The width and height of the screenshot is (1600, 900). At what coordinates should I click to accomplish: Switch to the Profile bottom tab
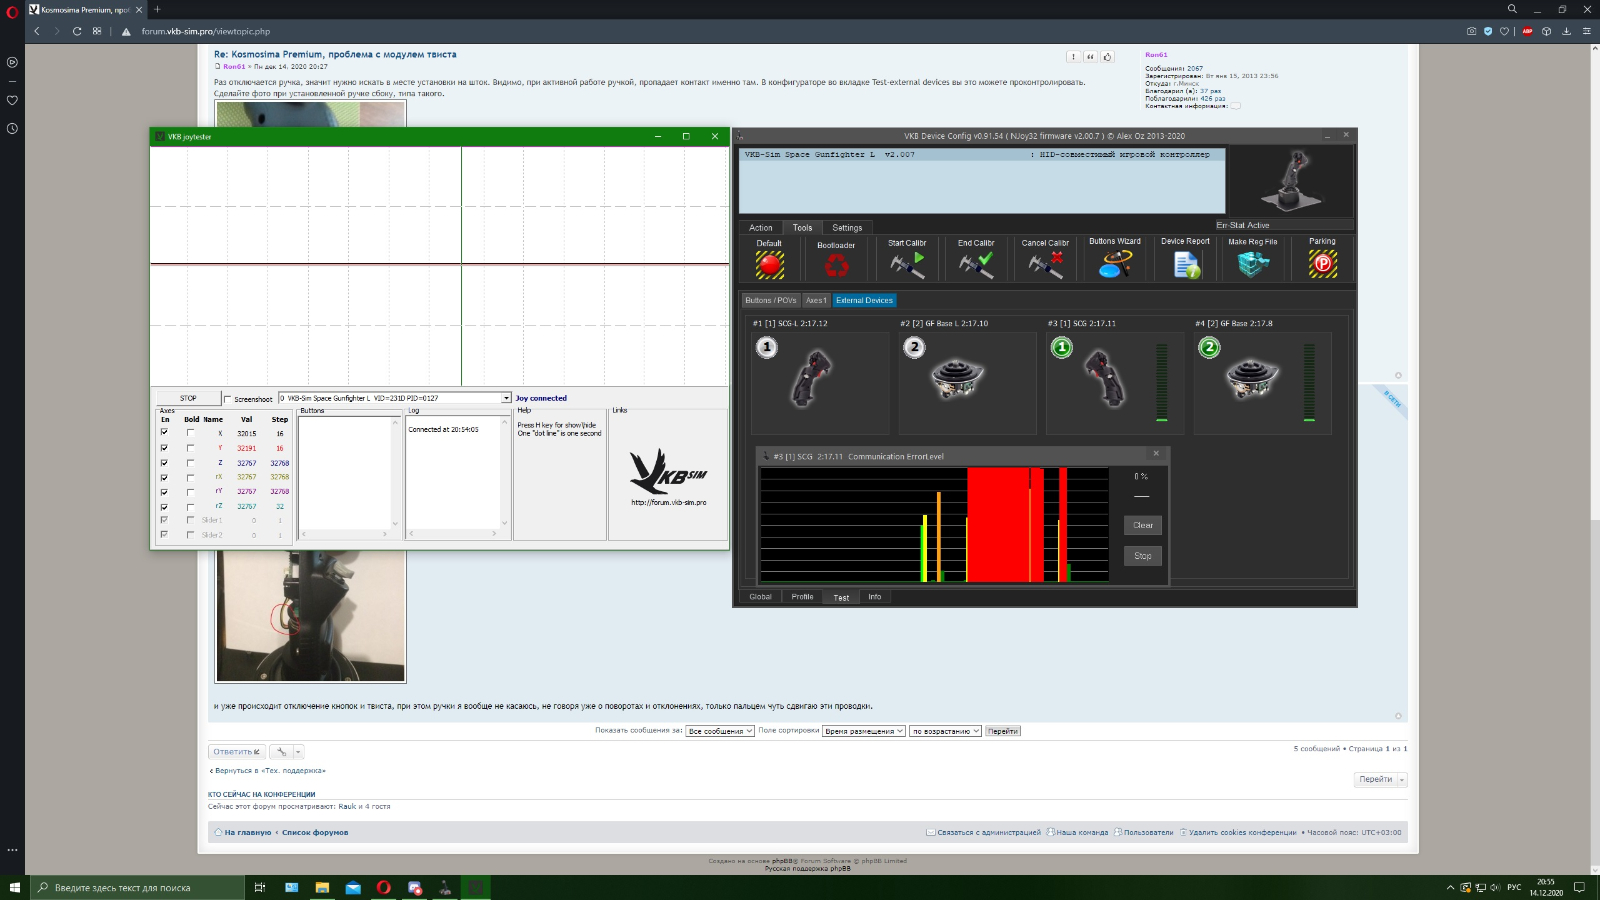pos(802,597)
